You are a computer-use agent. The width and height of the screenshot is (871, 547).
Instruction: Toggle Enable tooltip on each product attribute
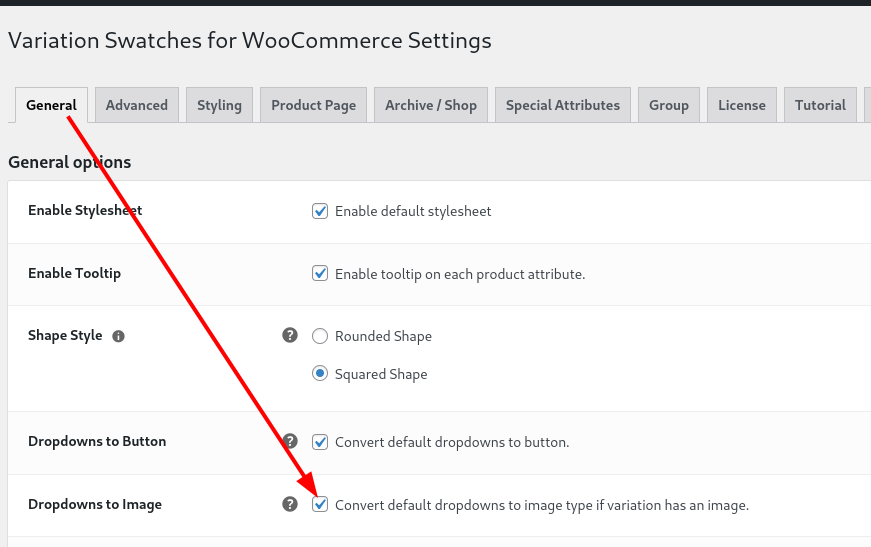point(320,274)
